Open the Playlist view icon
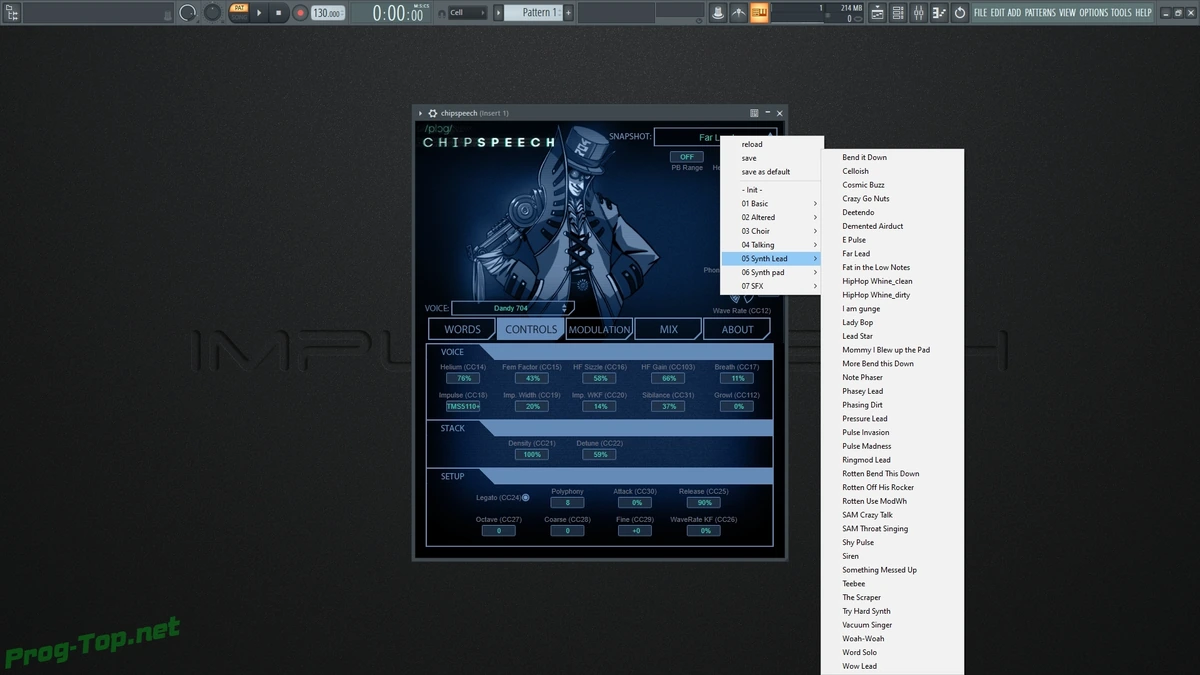Screen dimensions: 1200x675 coord(877,13)
